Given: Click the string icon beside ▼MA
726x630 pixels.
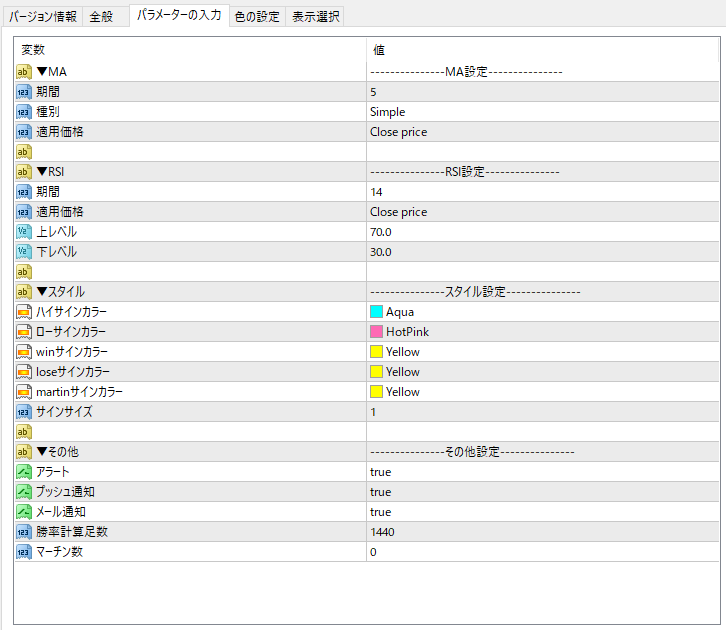Looking at the screenshot, I should point(24,72).
